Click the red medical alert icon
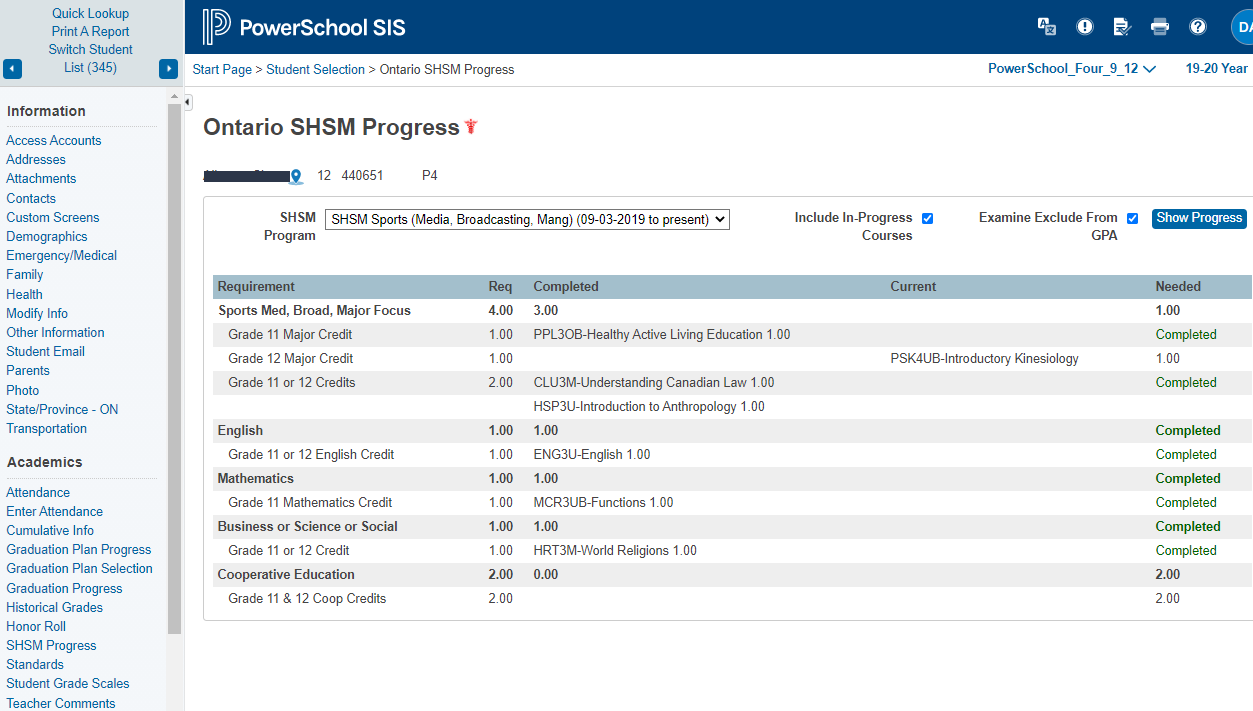Viewport: 1253px width, 711px height. click(x=471, y=127)
